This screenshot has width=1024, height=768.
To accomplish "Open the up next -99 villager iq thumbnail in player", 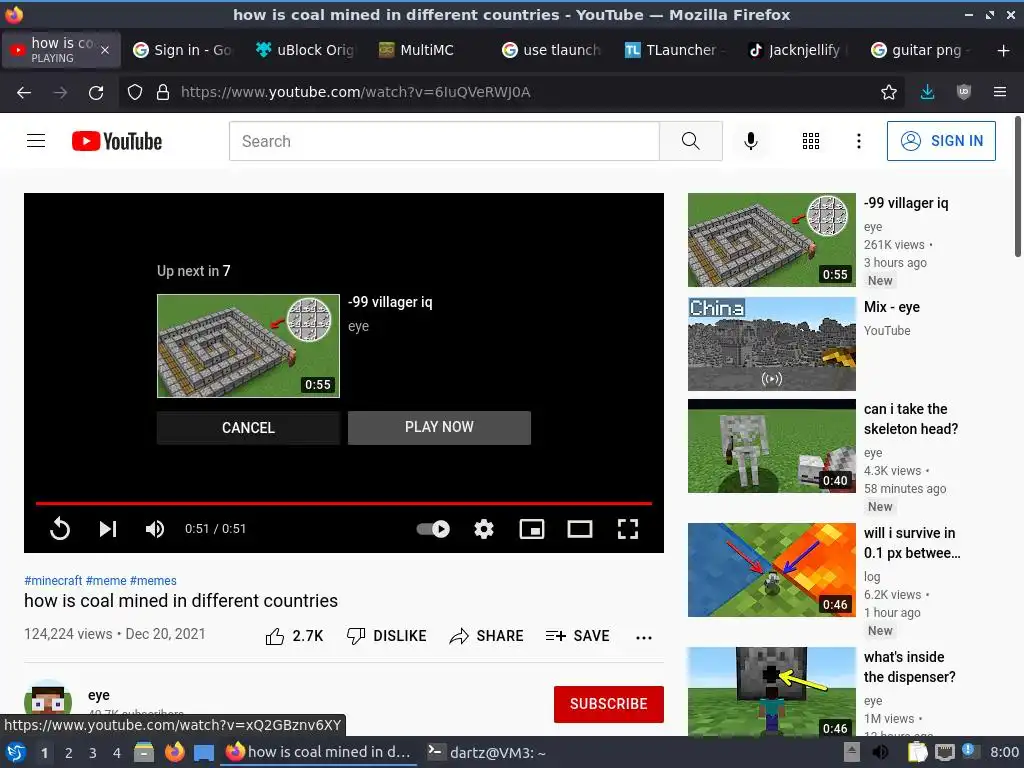I will [248, 345].
